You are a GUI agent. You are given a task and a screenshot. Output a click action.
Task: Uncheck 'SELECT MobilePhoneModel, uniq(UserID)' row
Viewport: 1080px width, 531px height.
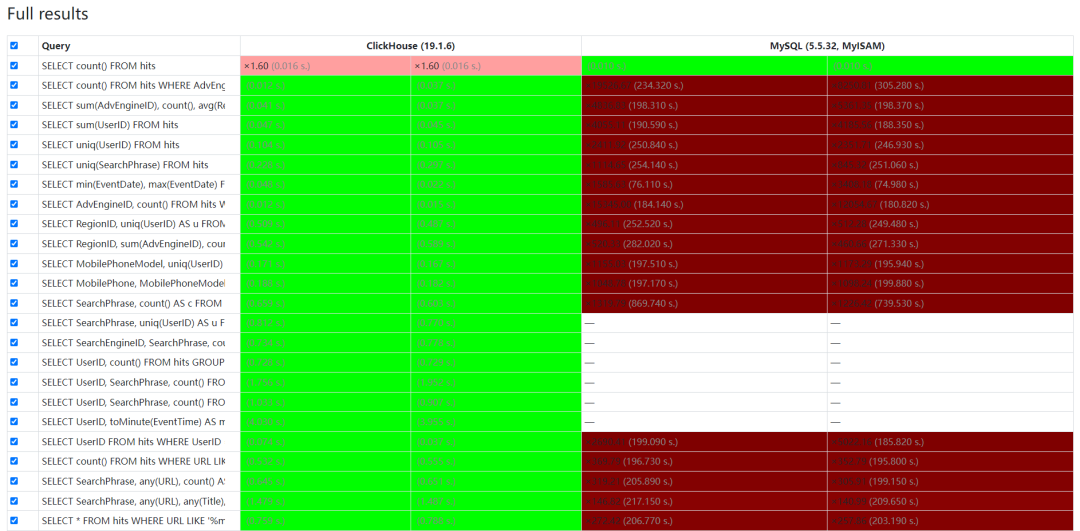[x=14, y=264]
